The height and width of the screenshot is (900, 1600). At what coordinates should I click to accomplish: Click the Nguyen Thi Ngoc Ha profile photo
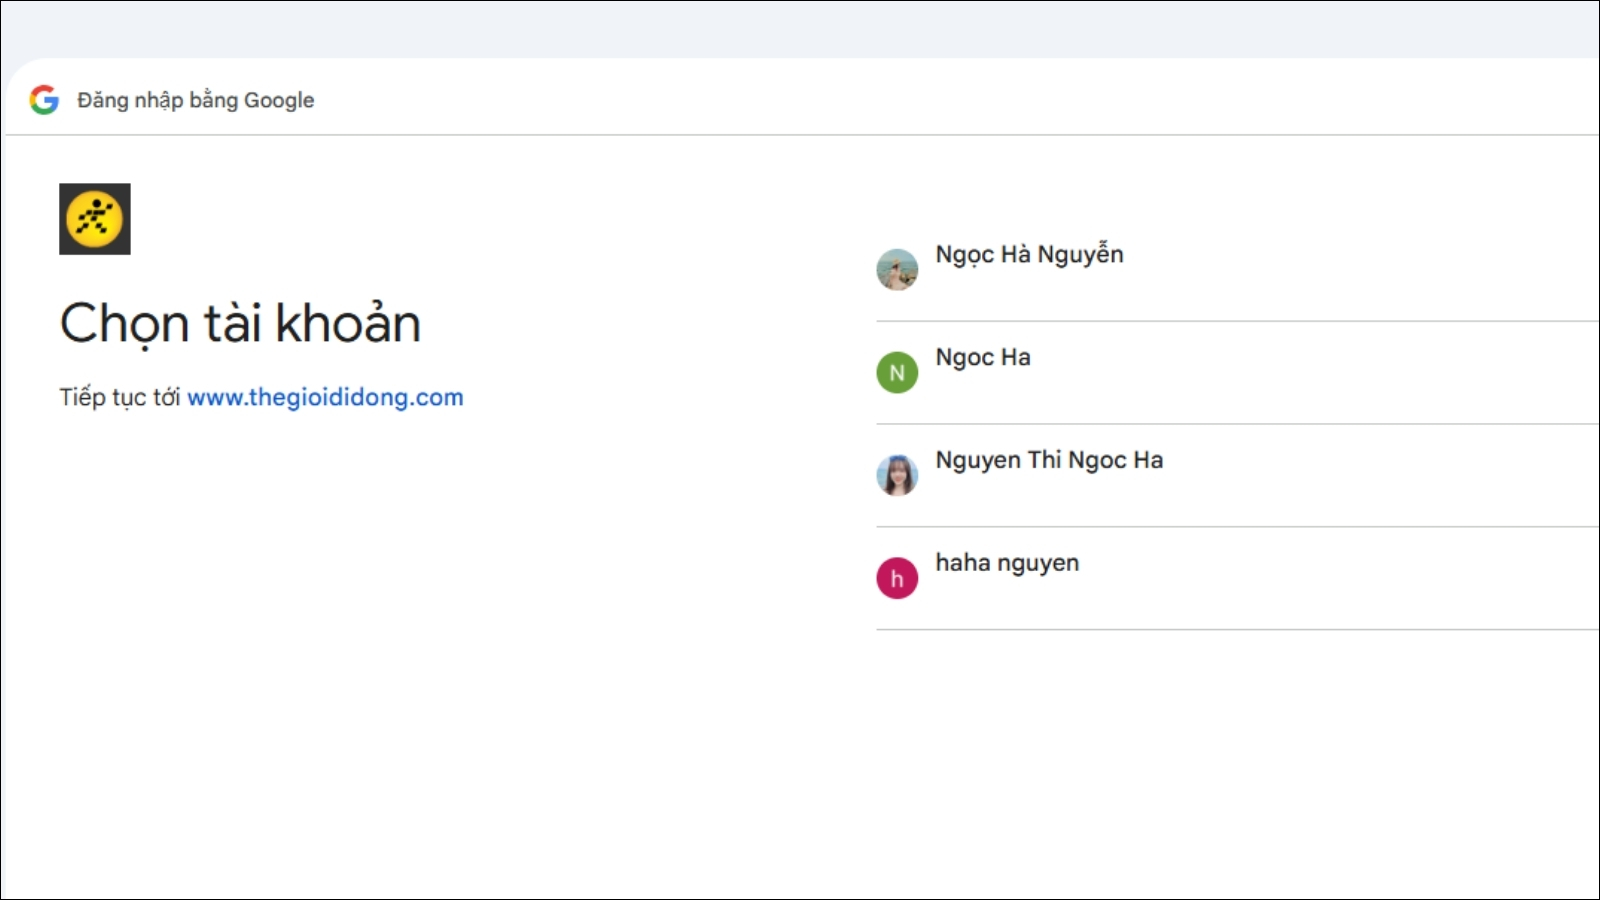tap(897, 476)
